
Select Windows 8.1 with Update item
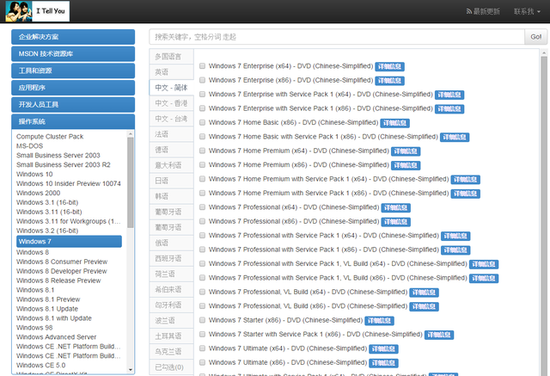click(54, 318)
